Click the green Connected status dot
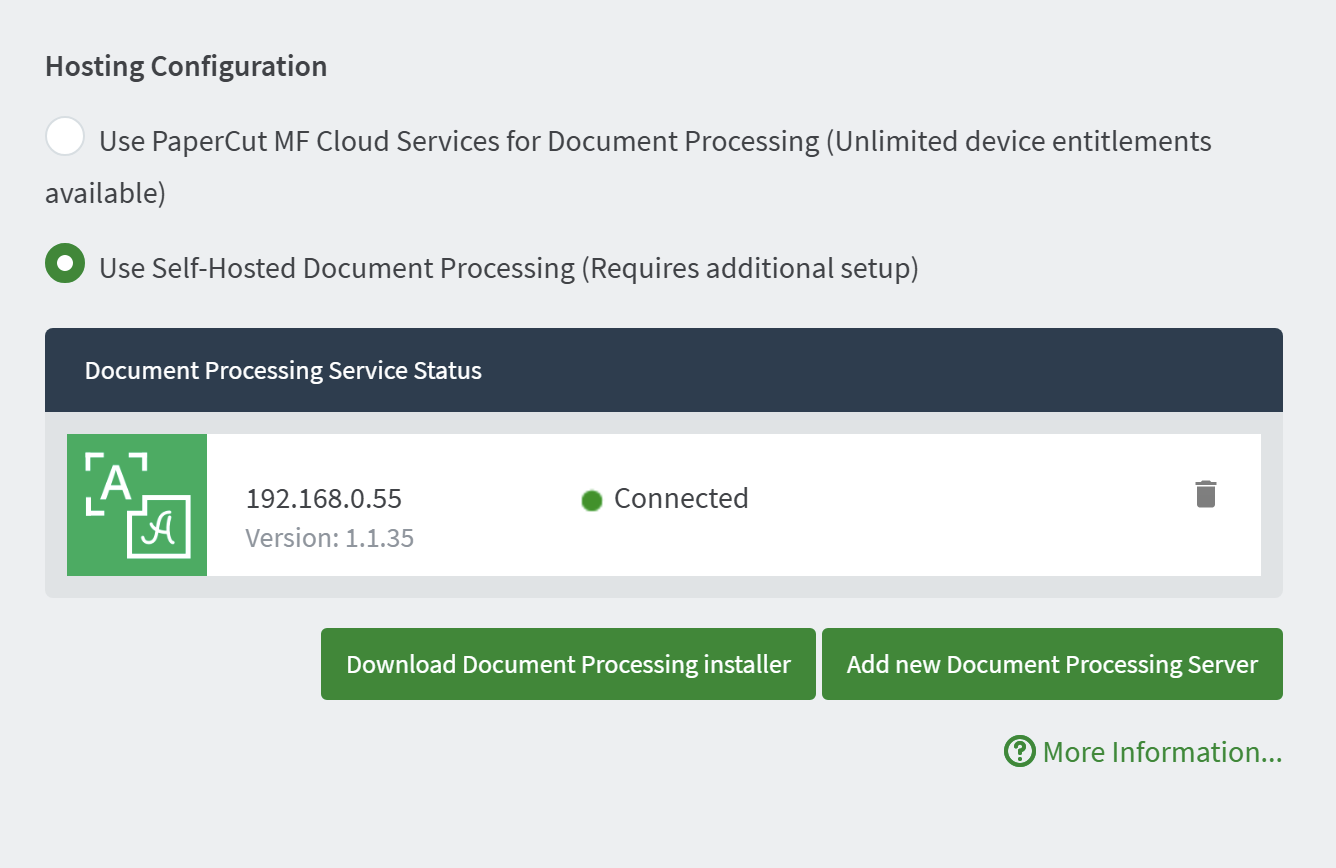 click(x=591, y=500)
